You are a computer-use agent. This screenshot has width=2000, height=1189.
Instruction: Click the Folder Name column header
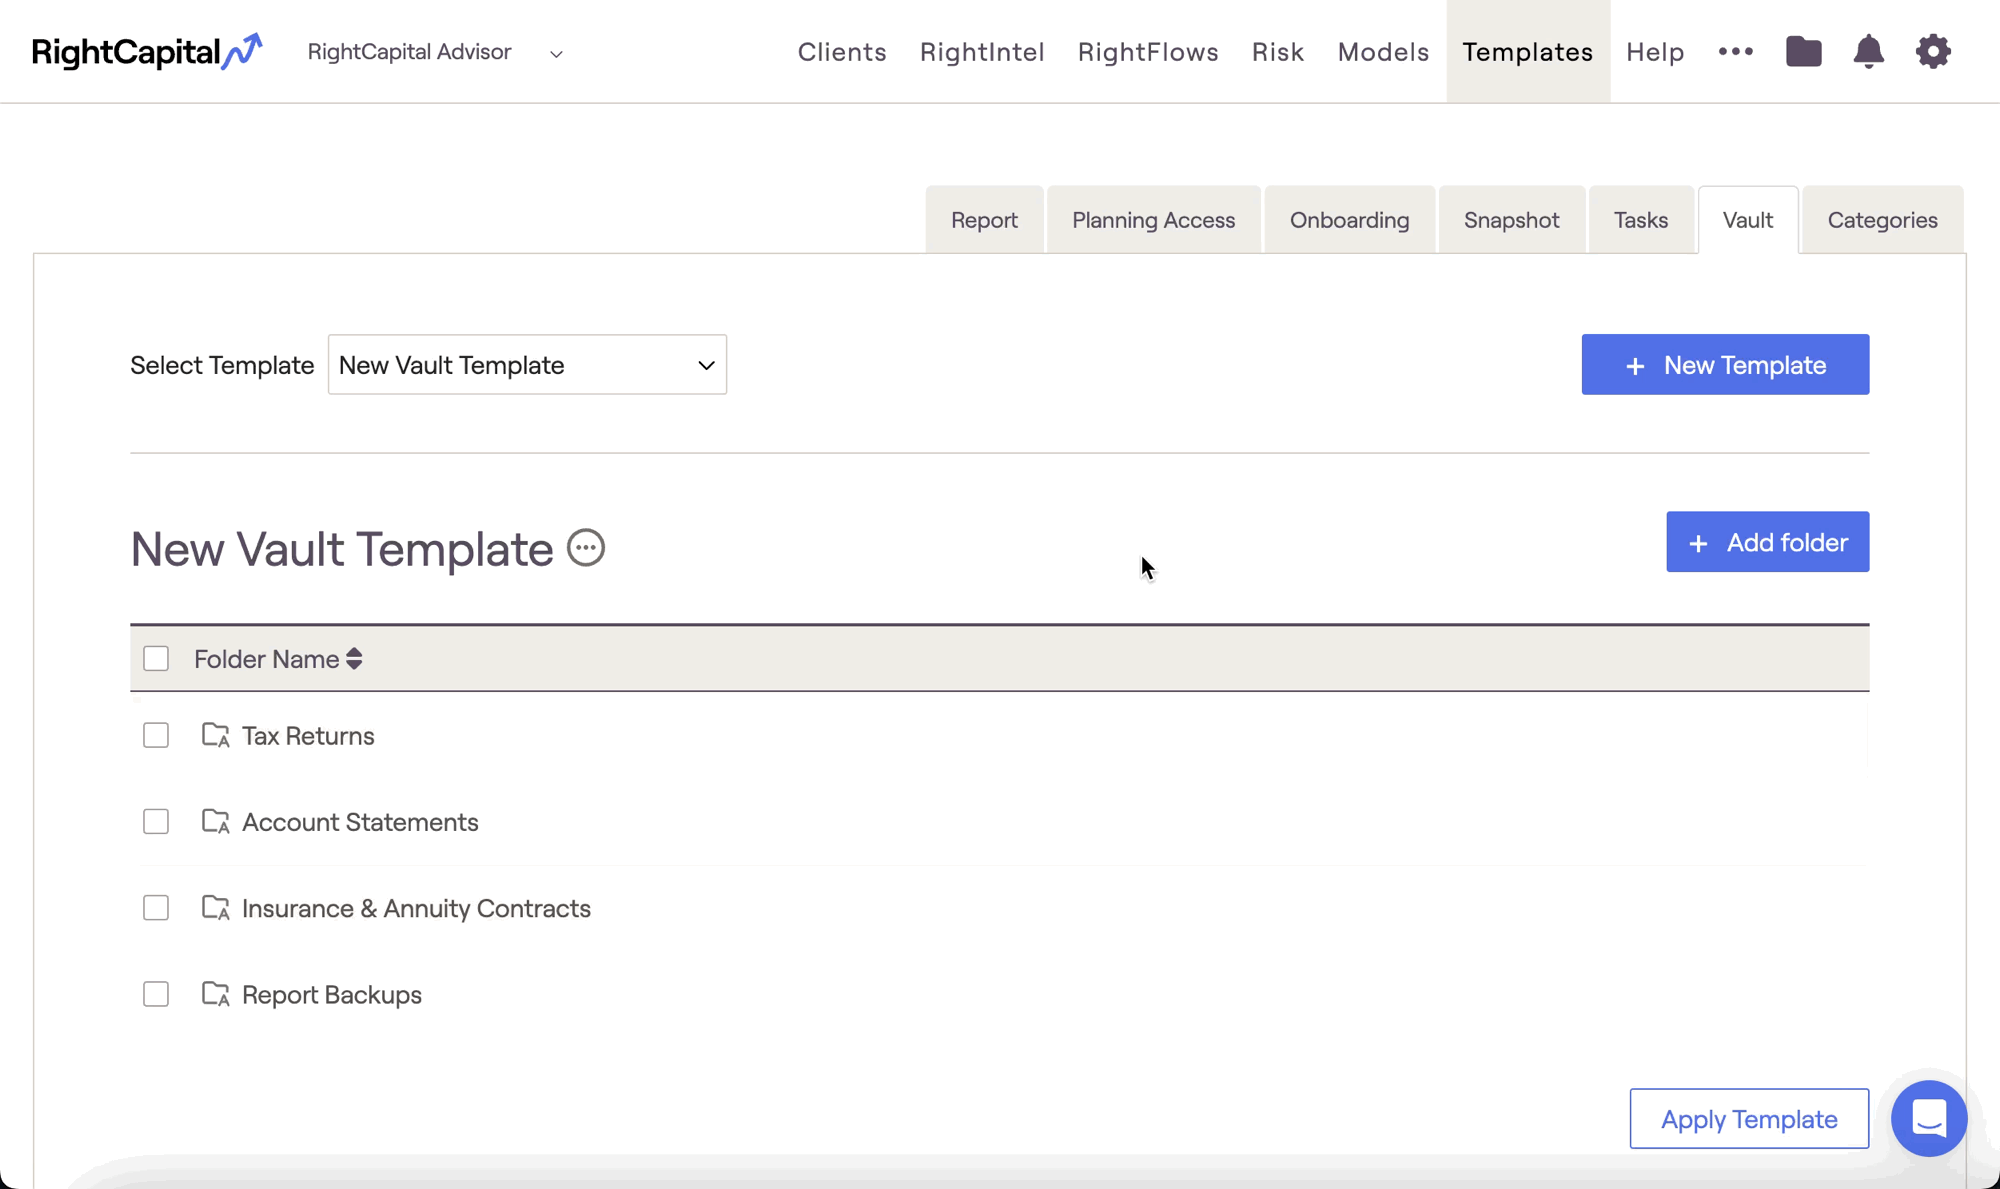pos(266,659)
